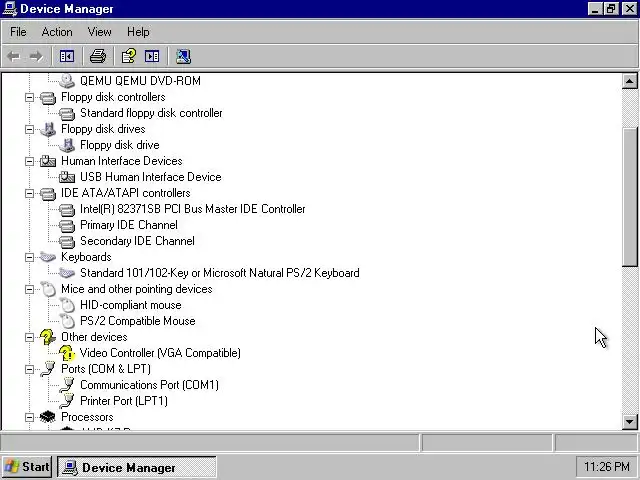The image size is (640, 480).
Task: Collapse the Human Interface Devices node
Action: click(x=29, y=161)
